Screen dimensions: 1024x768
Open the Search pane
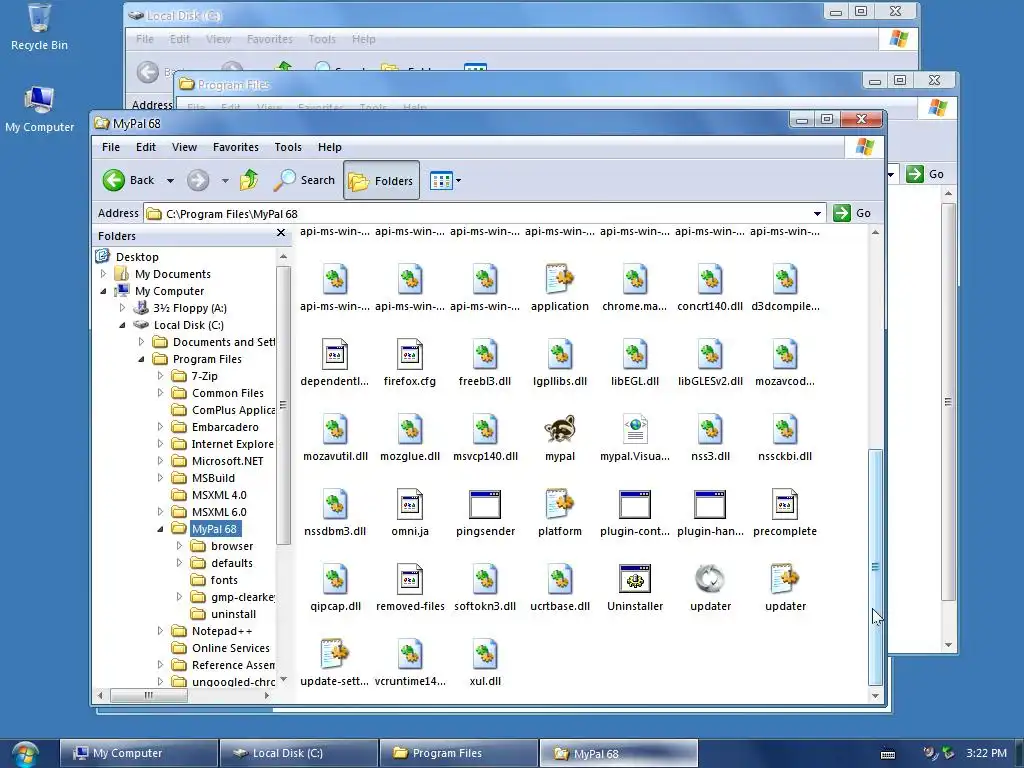click(304, 180)
